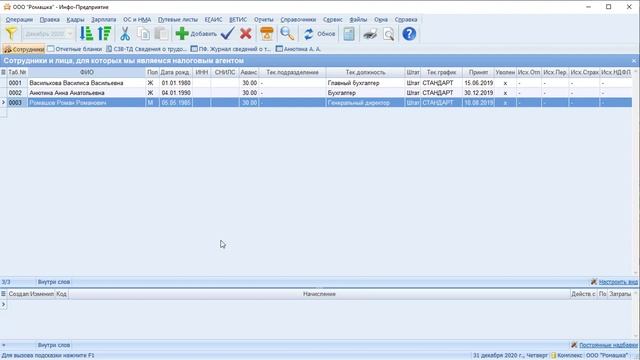Image resolution: width=640 pixels, height=360 pixels.
Task: Click the print preview icon
Action: pos(389,33)
